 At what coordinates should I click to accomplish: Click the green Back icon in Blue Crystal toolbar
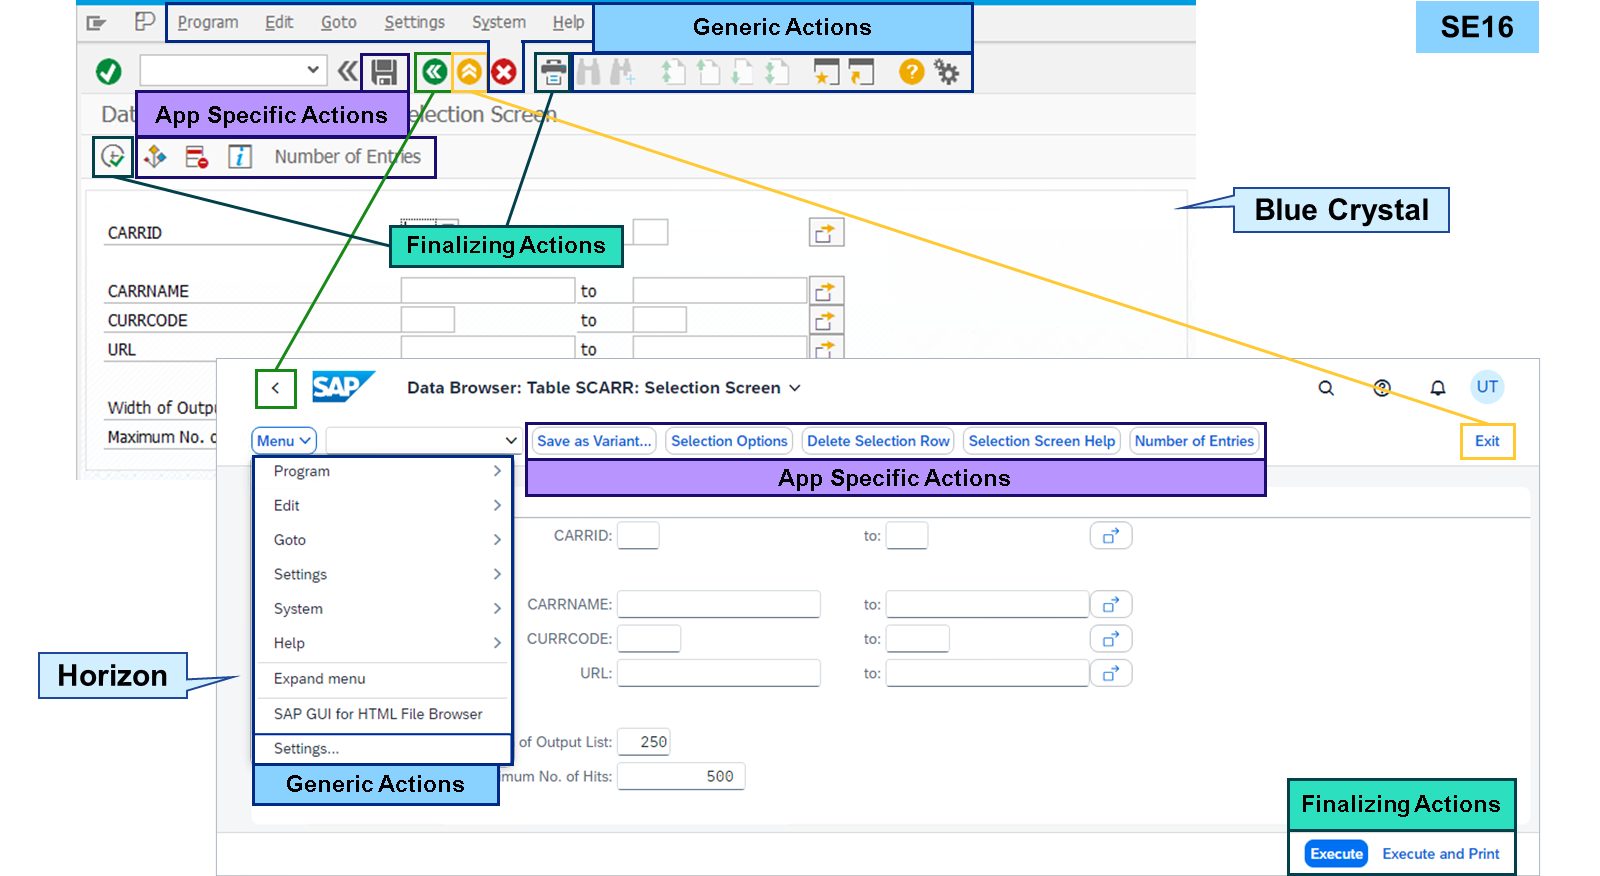(x=434, y=72)
